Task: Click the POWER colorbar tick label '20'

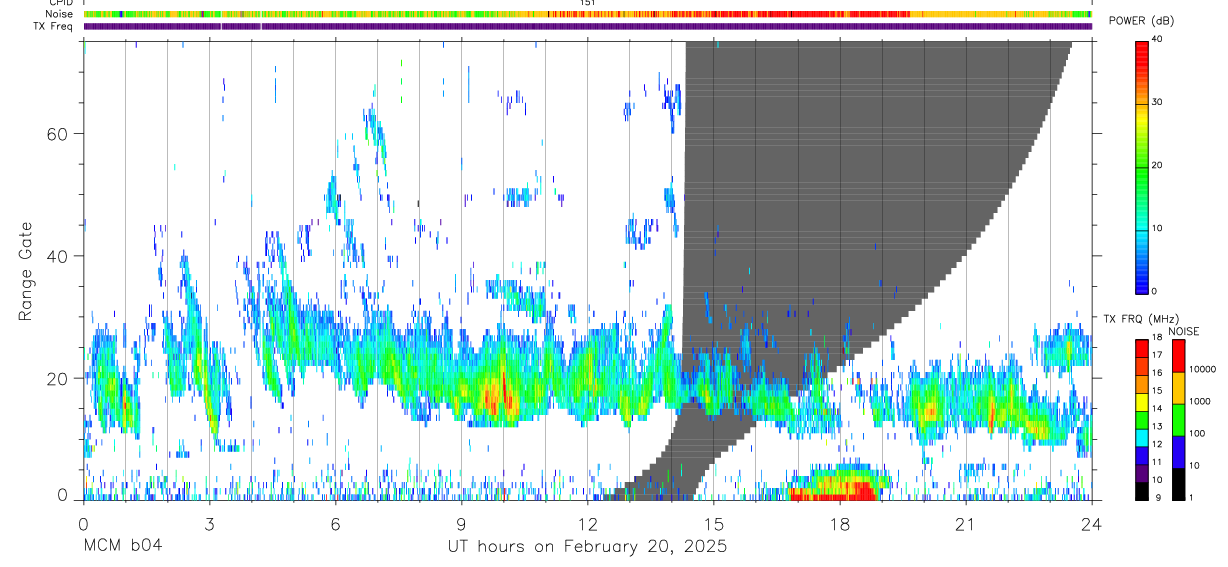Action: (1158, 165)
